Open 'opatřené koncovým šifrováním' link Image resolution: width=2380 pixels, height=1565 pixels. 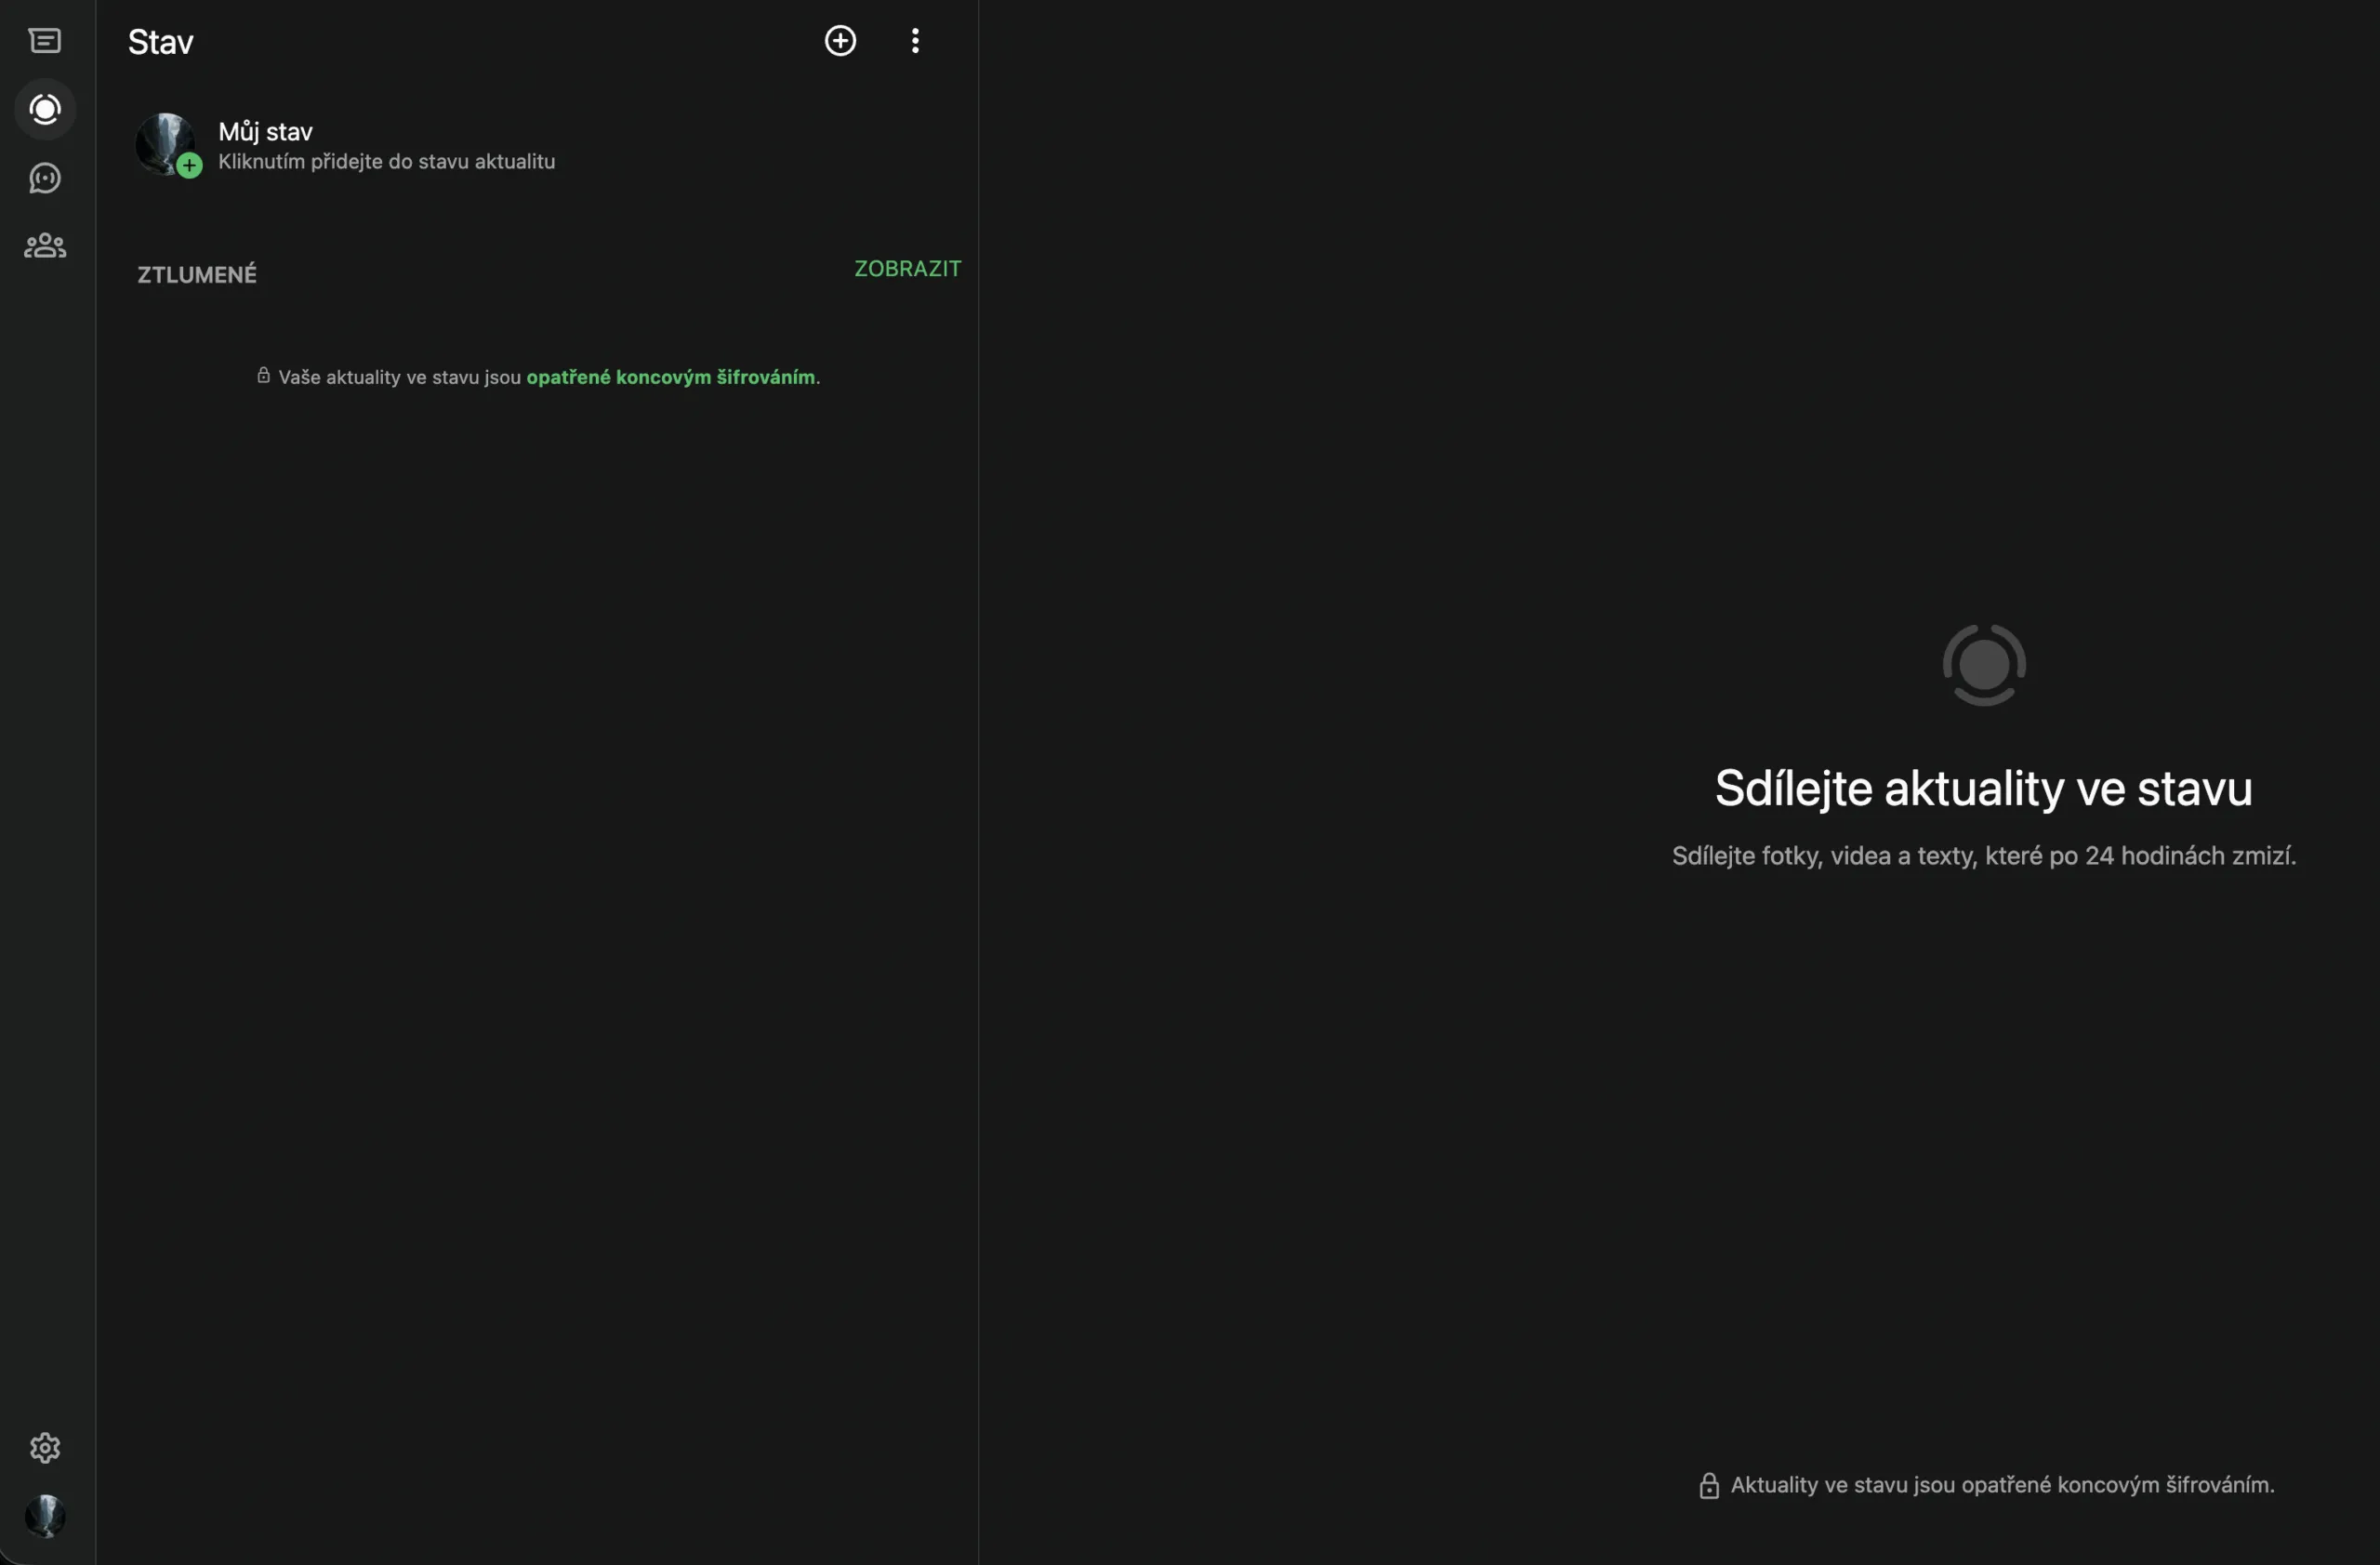(670, 377)
